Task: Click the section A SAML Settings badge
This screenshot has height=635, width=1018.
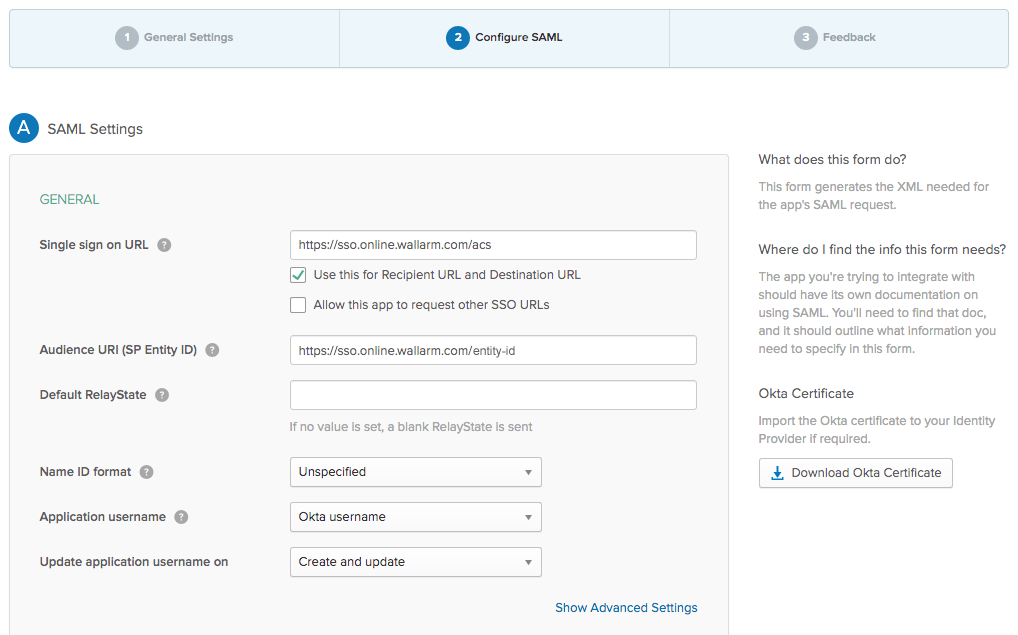Action: 24,128
